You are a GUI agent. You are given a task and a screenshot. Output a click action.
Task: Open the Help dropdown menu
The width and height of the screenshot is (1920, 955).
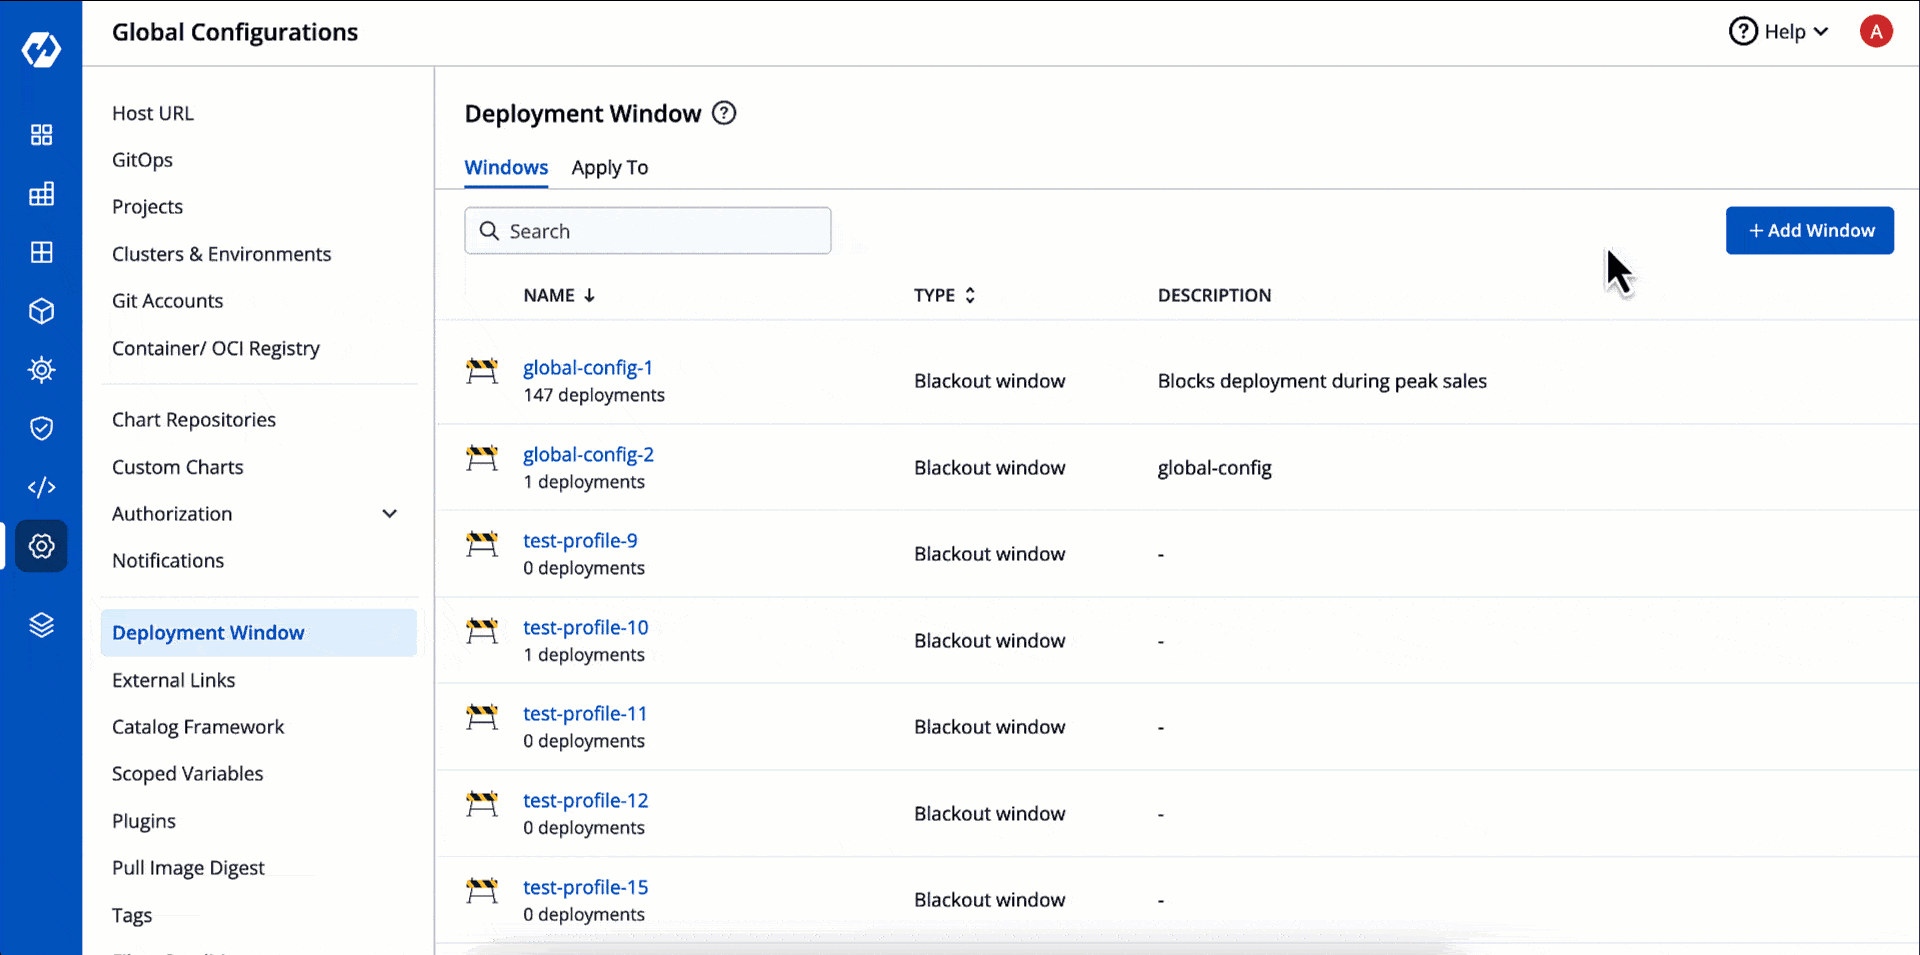point(1779,32)
